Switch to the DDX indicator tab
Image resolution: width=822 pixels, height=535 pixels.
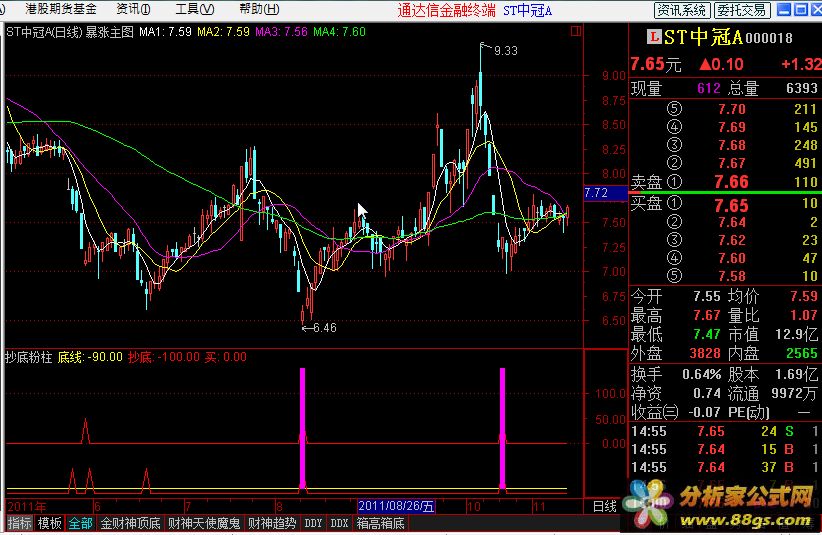click(x=339, y=523)
